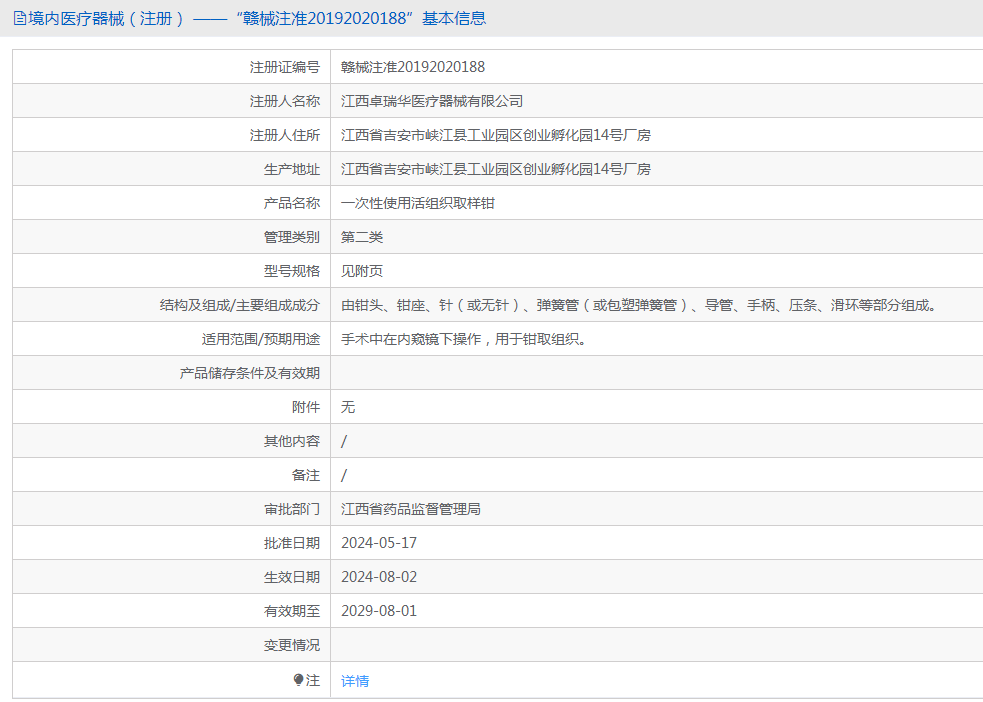Click the label 注册人名称
Screen dimensions: 983x702
point(285,101)
